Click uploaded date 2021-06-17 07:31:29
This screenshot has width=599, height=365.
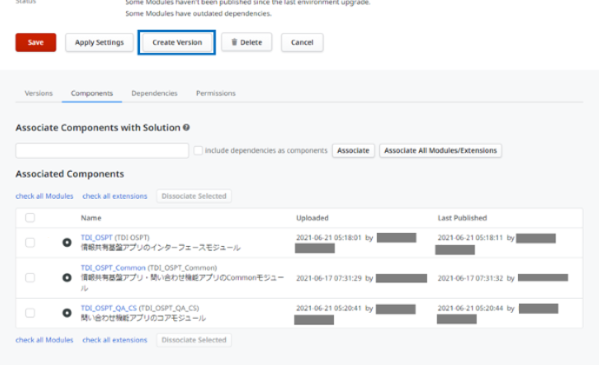click(x=329, y=278)
